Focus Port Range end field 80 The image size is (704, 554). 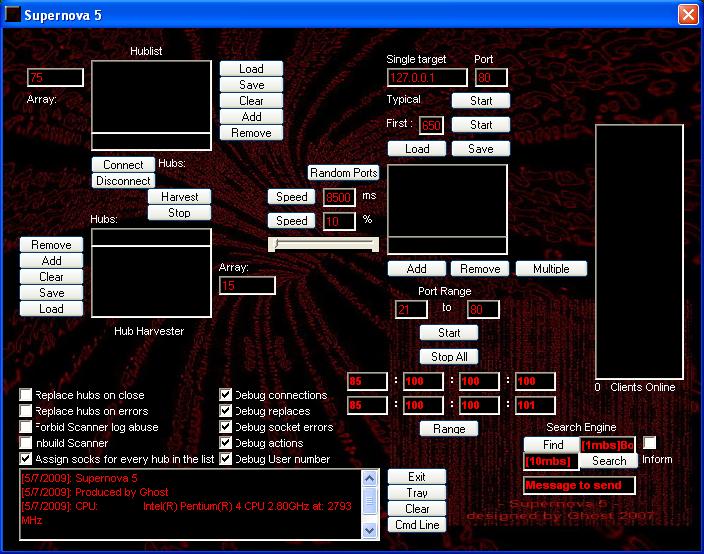[483, 309]
